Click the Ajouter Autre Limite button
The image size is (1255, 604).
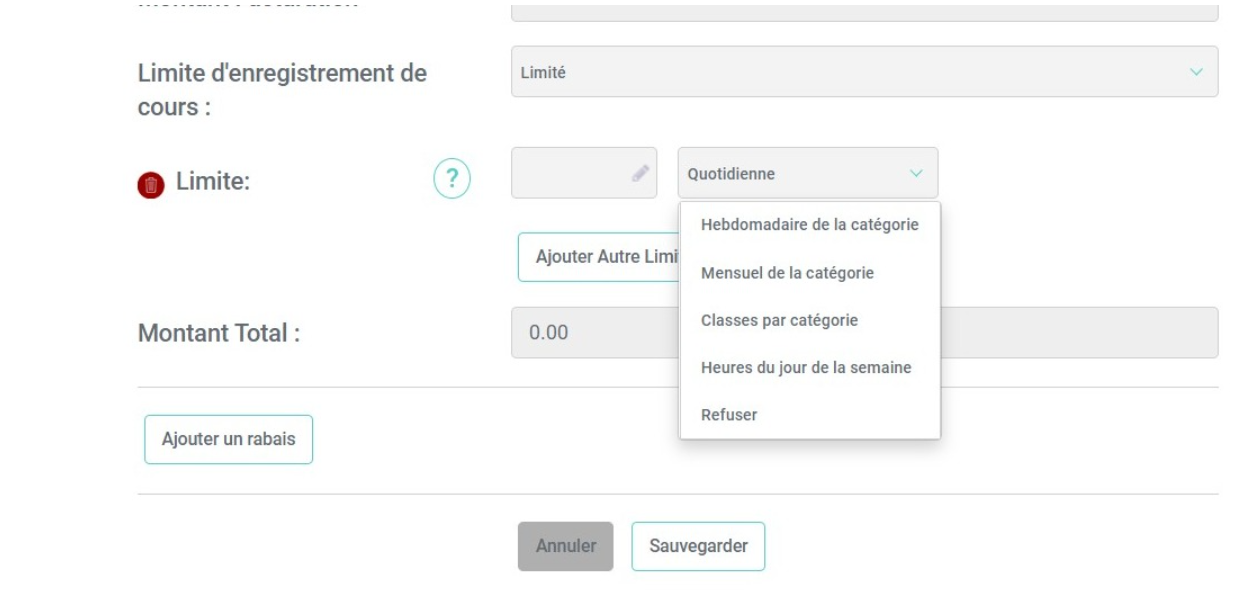598,257
